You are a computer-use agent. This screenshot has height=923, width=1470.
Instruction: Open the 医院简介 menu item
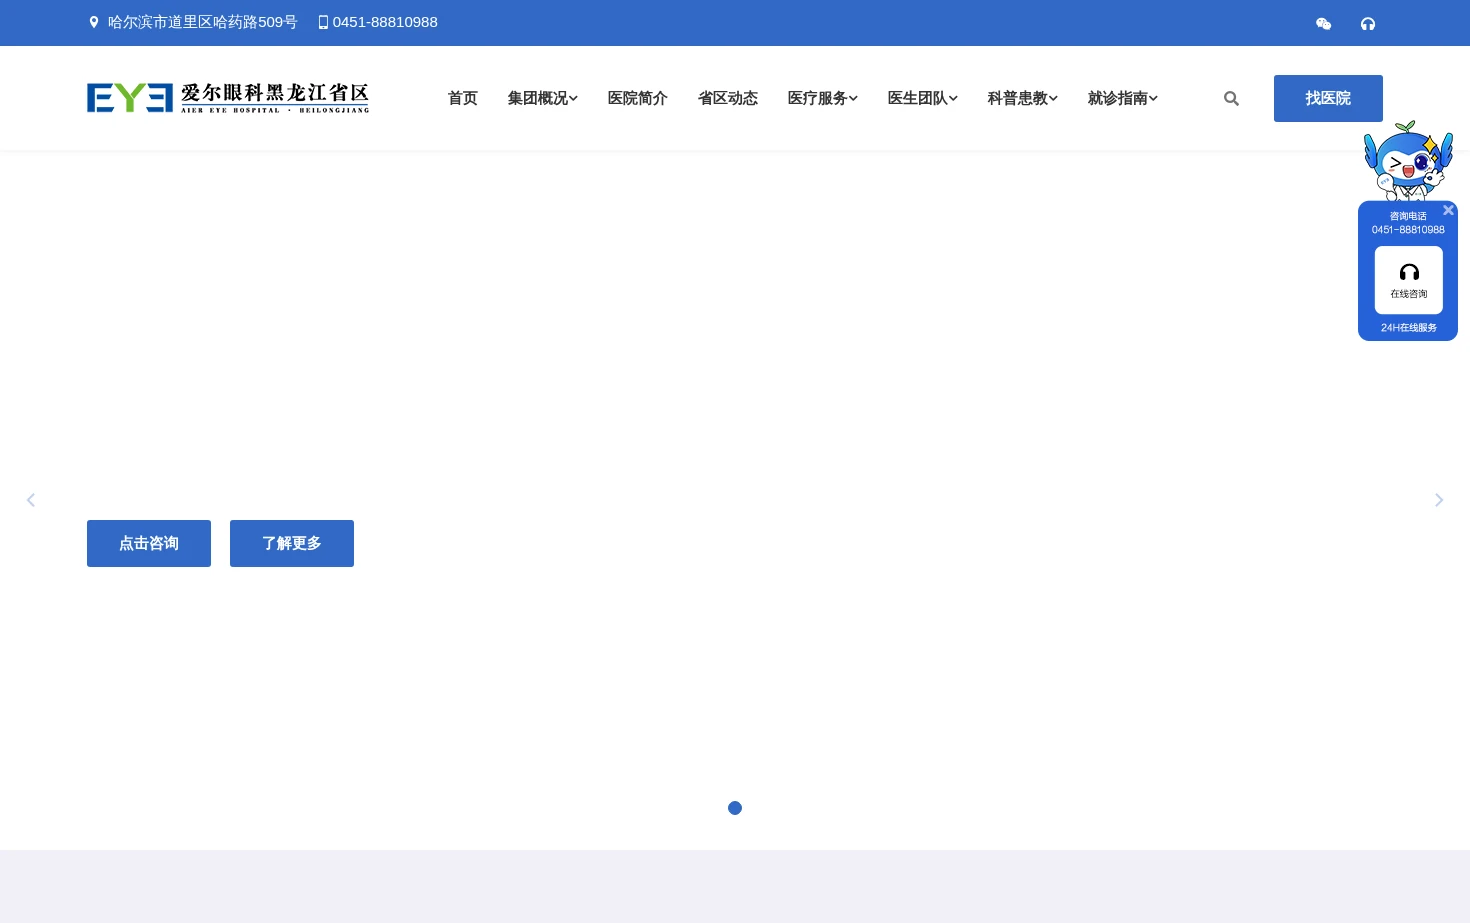pos(637,98)
